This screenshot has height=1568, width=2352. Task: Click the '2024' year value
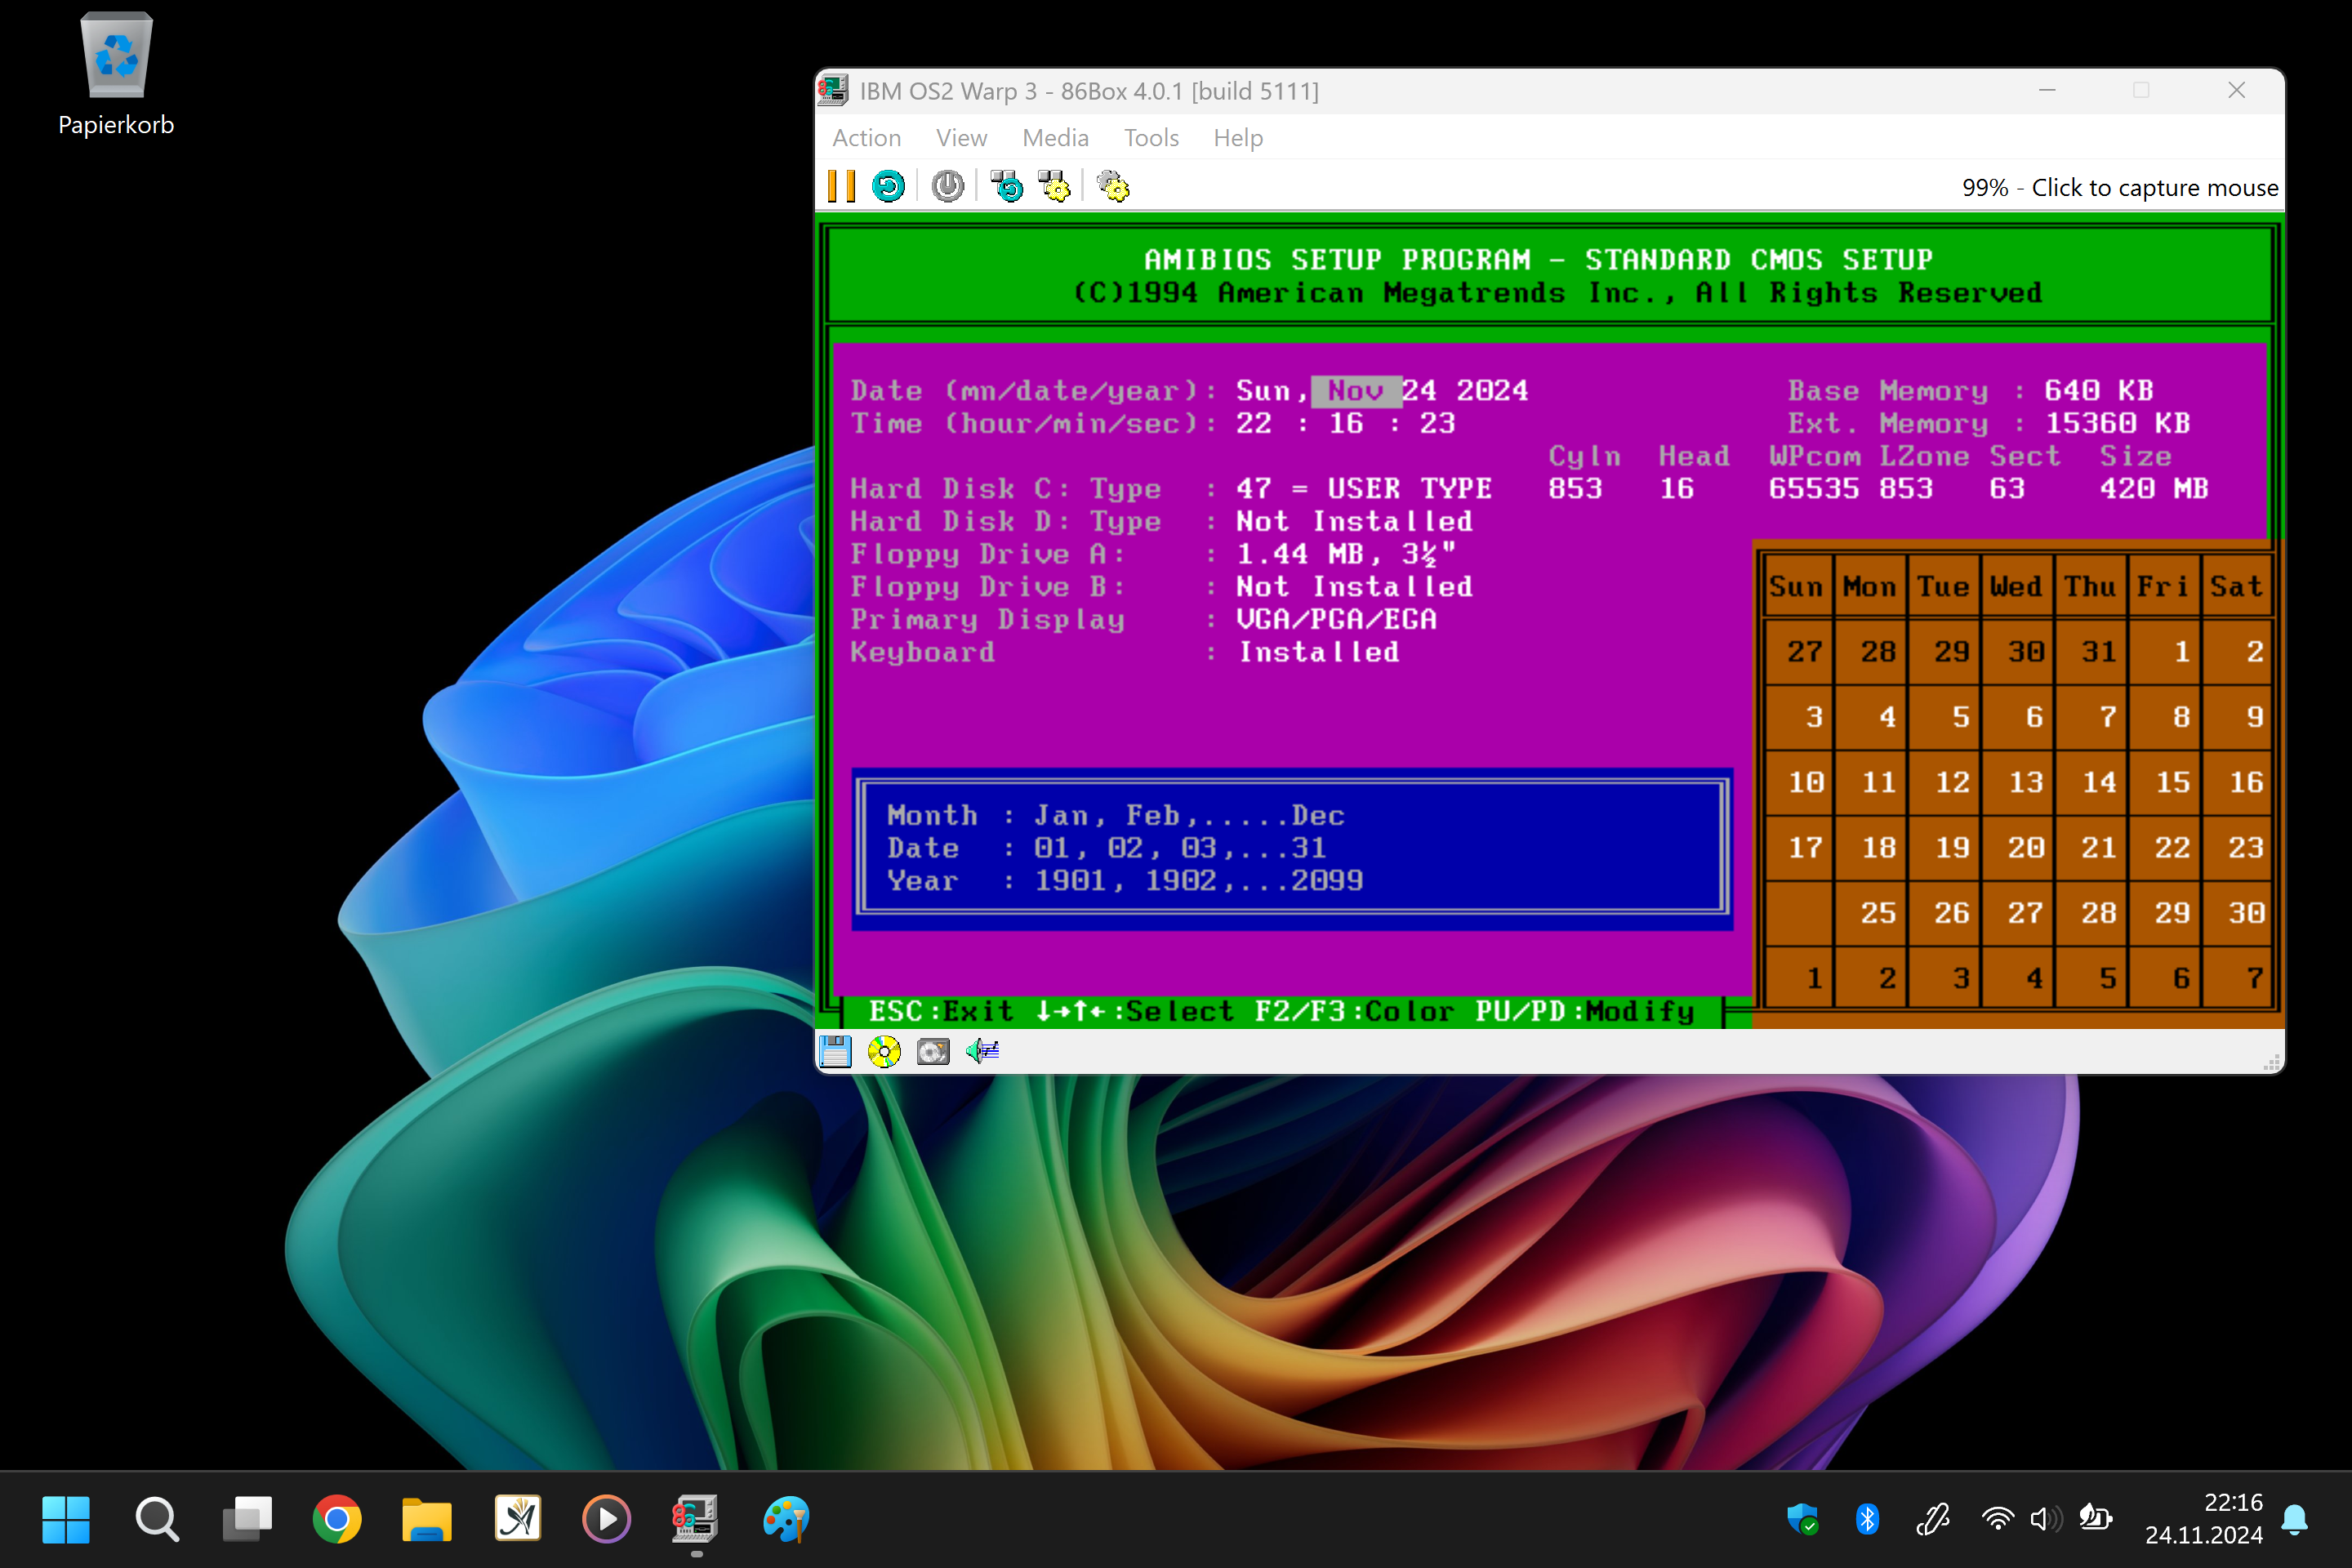point(1493,391)
